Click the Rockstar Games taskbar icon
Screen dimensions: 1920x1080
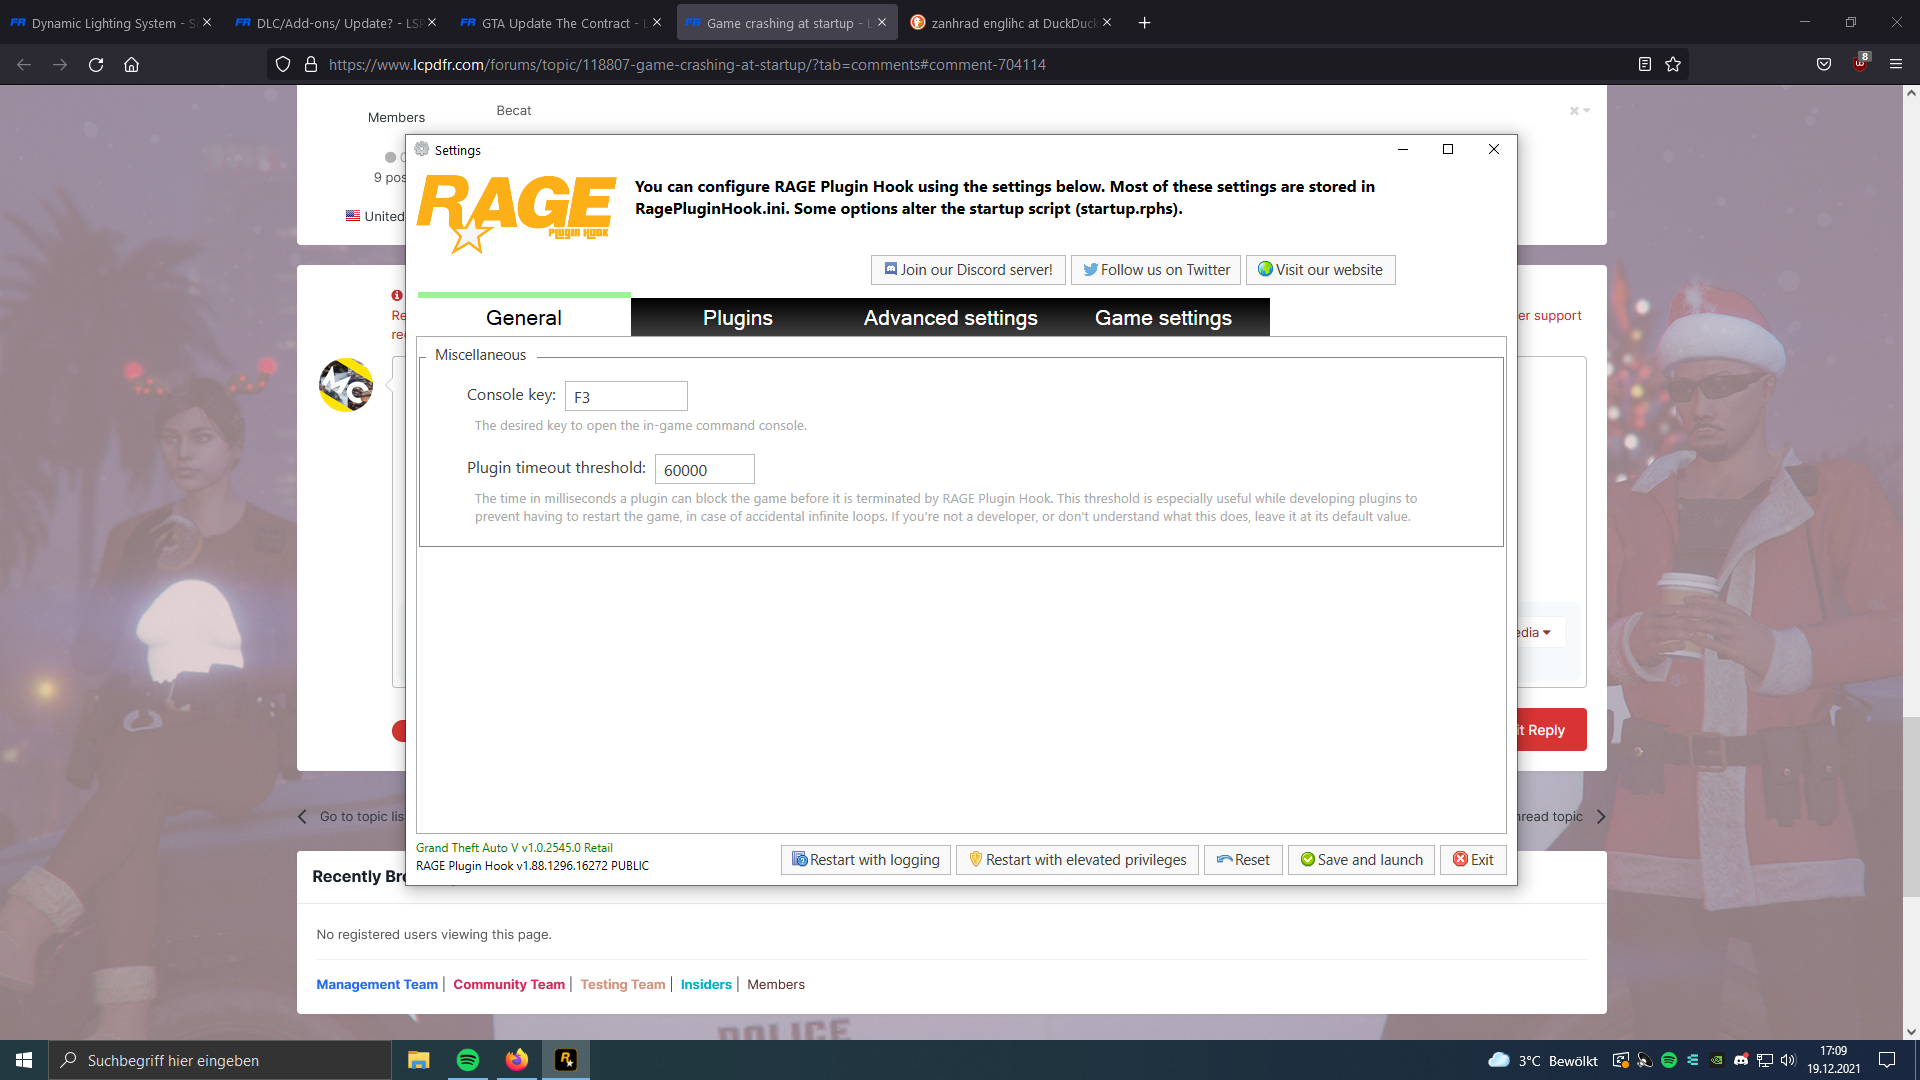click(x=566, y=1060)
